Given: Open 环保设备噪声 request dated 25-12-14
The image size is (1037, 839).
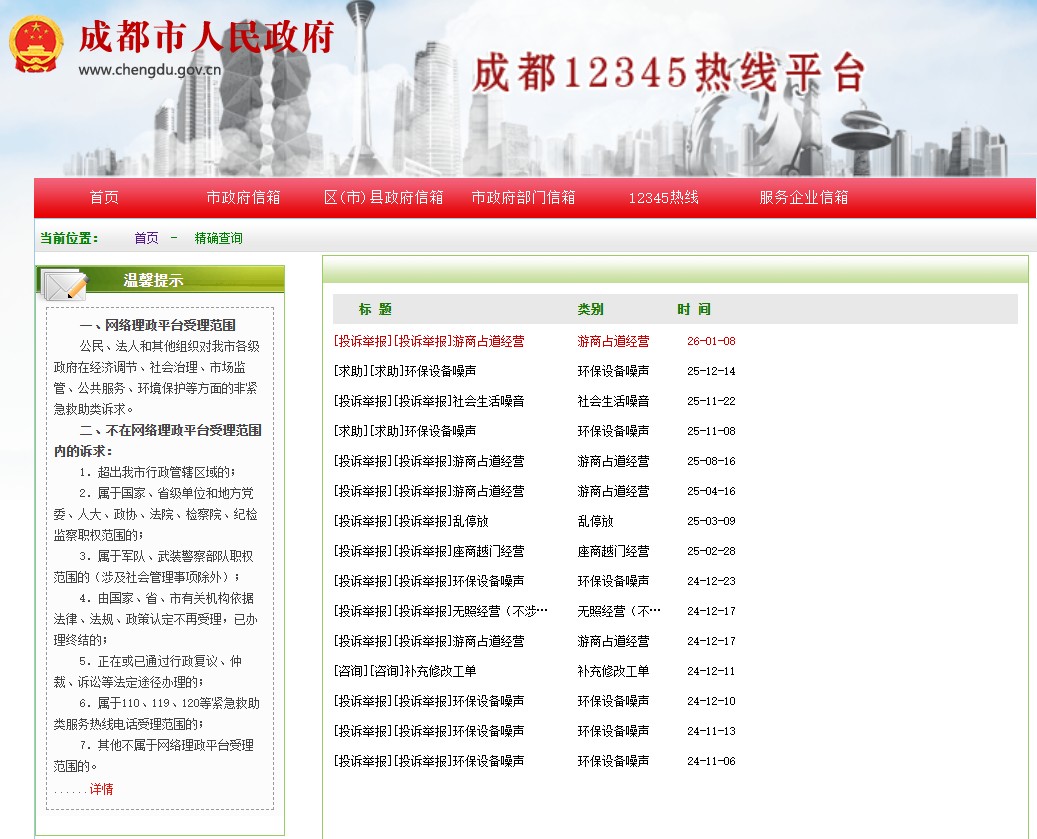Looking at the screenshot, I should [x=405, y=371].
